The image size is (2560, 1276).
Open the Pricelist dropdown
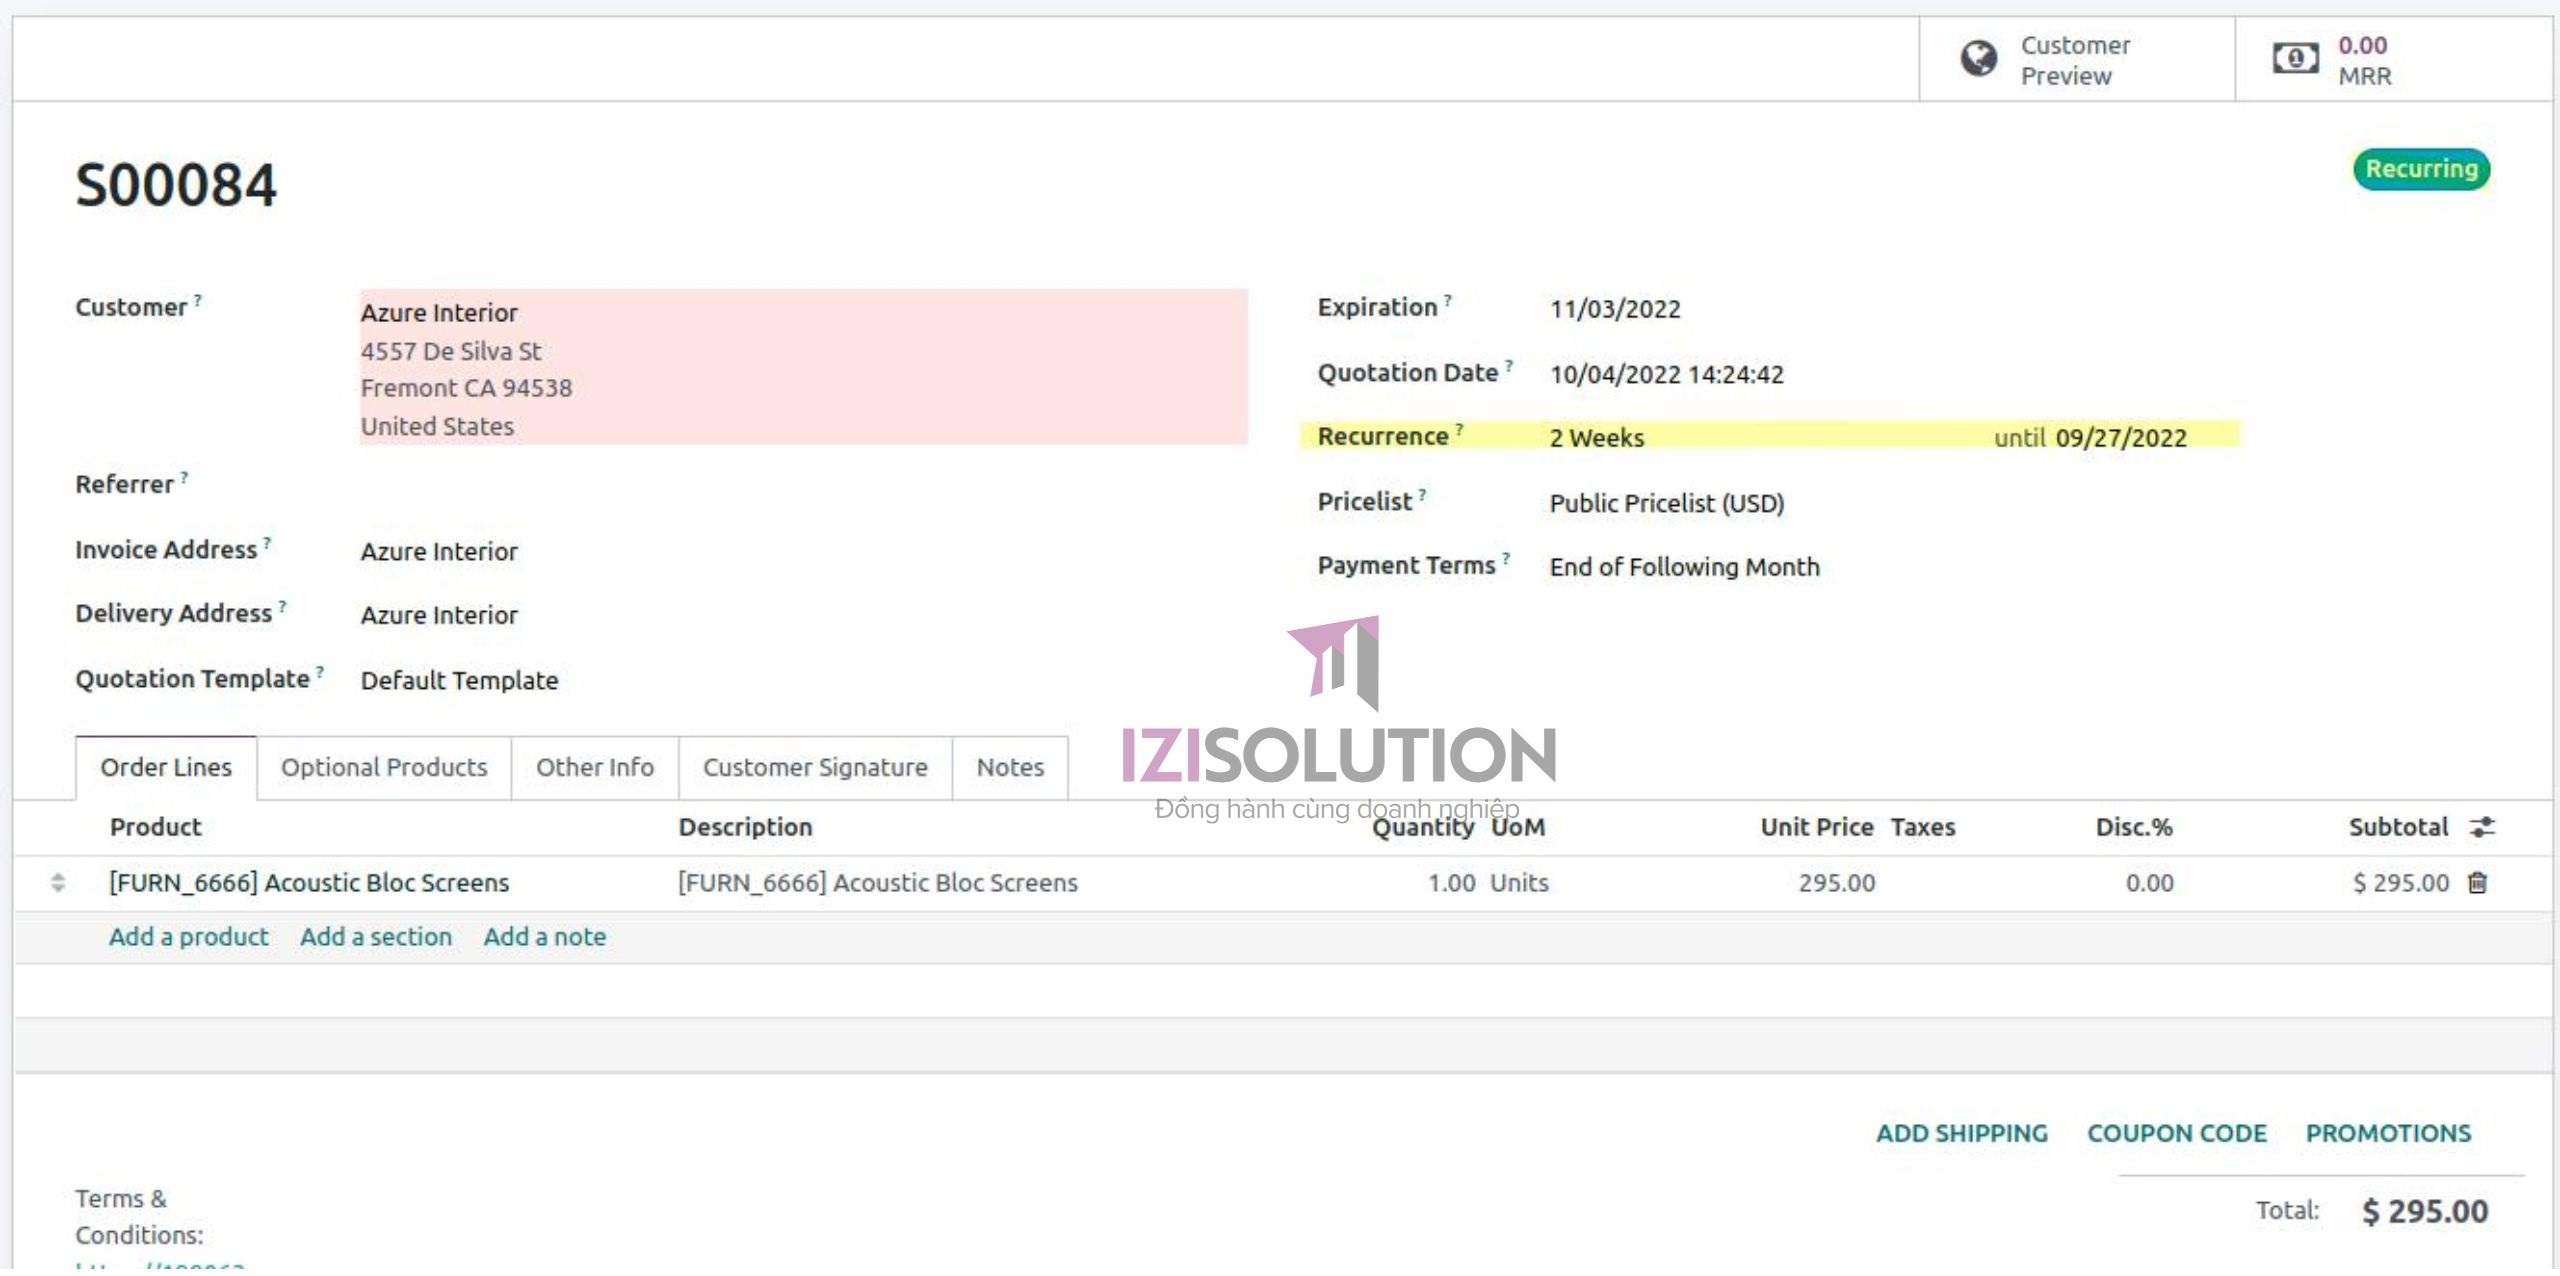click(x=1667, y=503)
